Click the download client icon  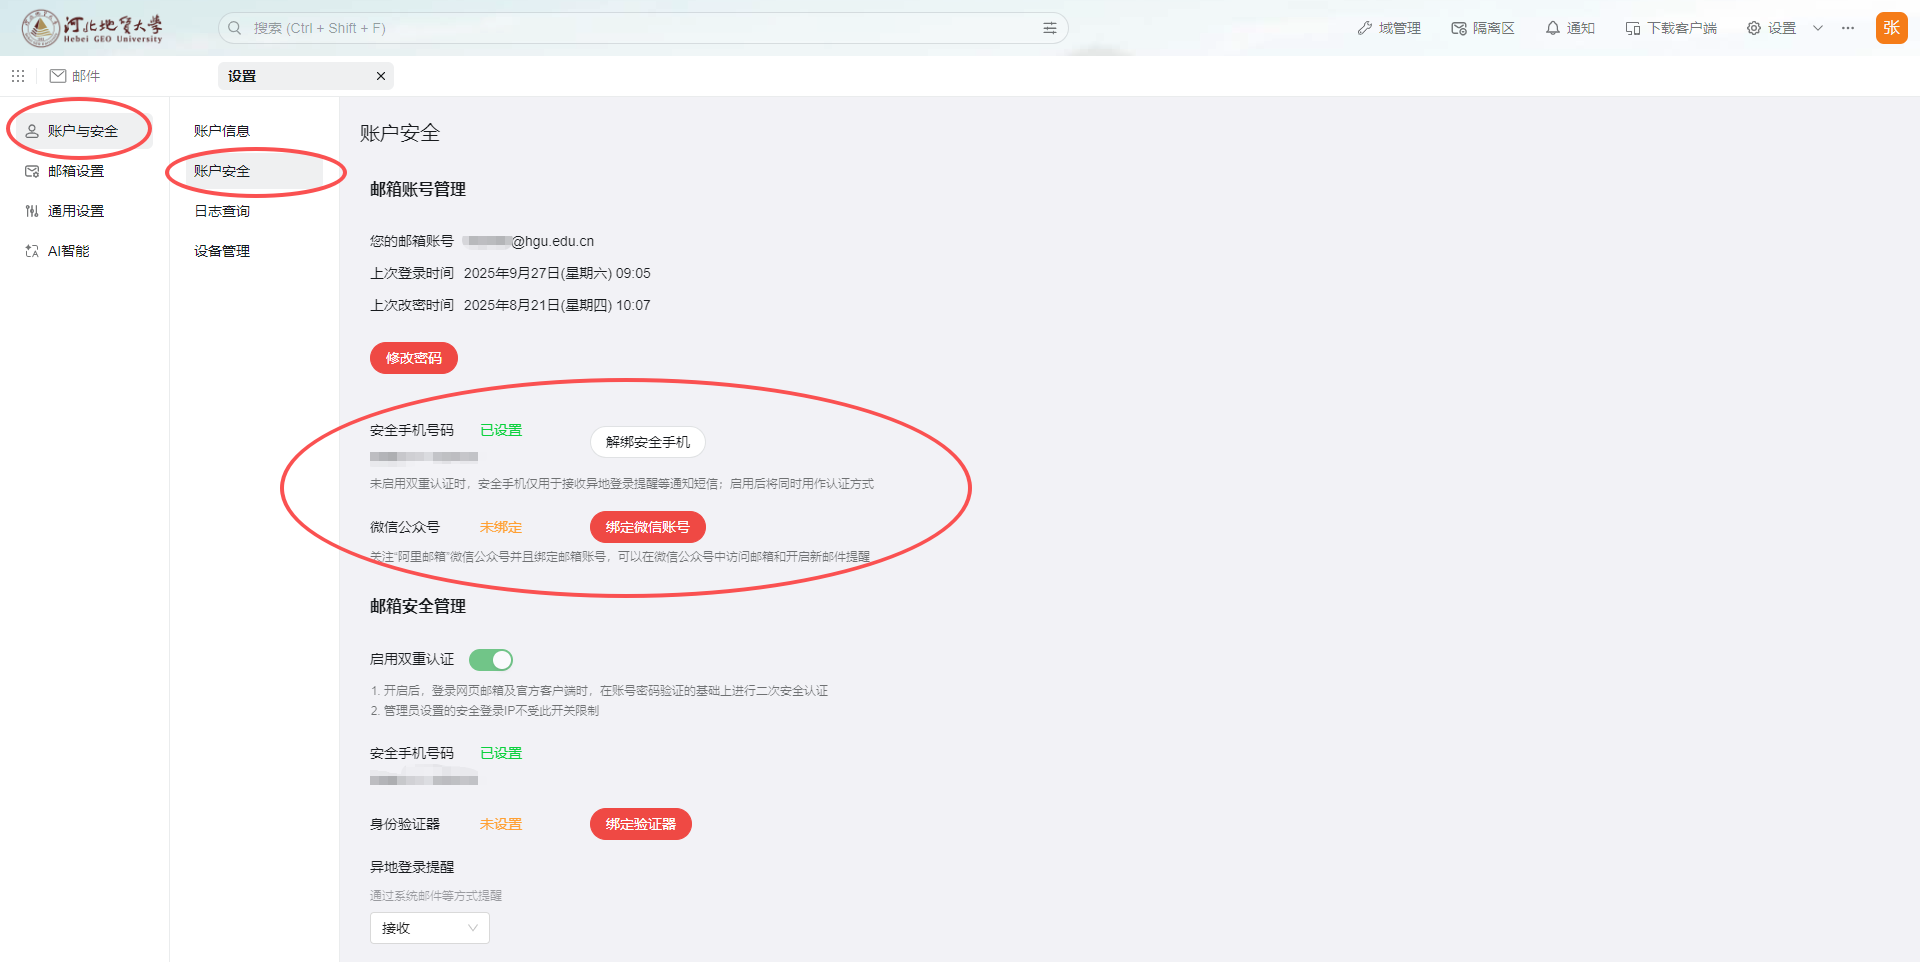[1632, 28]
